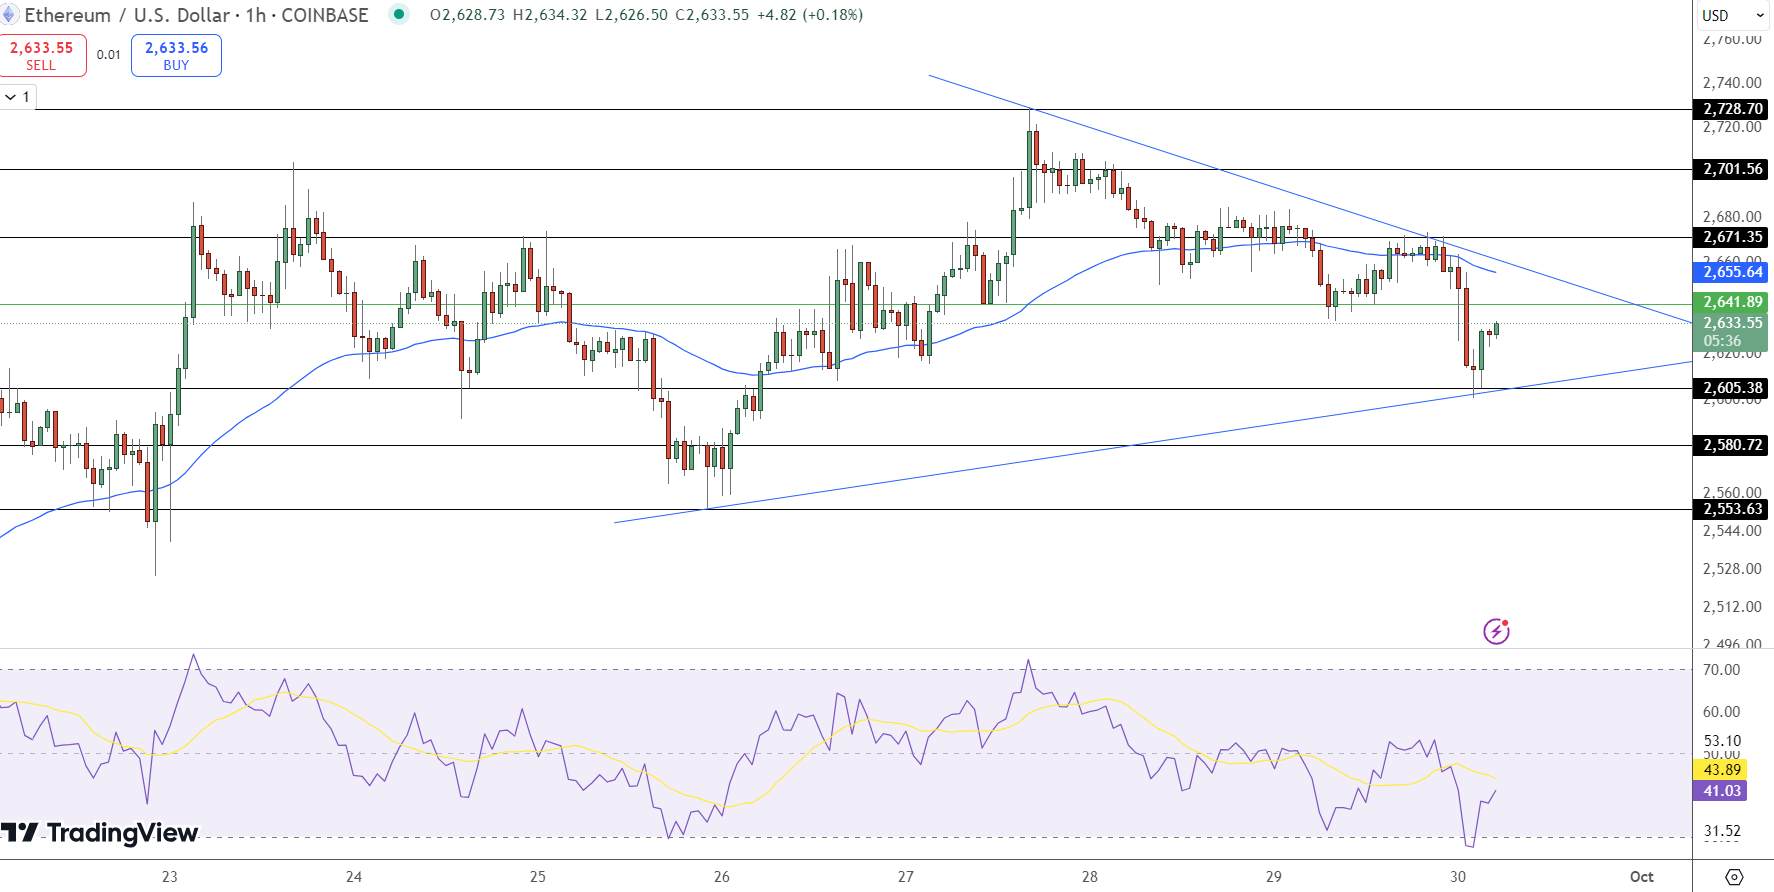Open chart settings hexagon icon
This screenshot has width=1774, height=892.
pos(1735,877)
